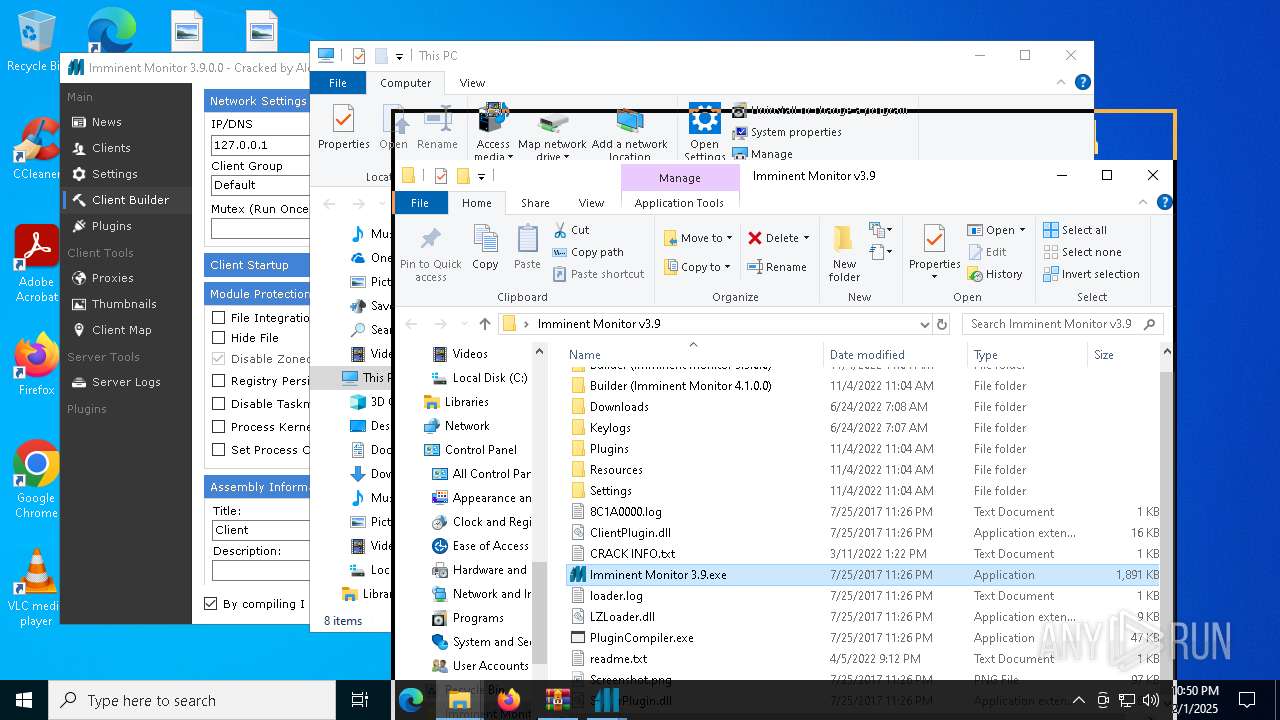The height and width of the screenshot is (720, 1280).
Task: Open Proxies under Client Tools
Action: pos(112,278)
